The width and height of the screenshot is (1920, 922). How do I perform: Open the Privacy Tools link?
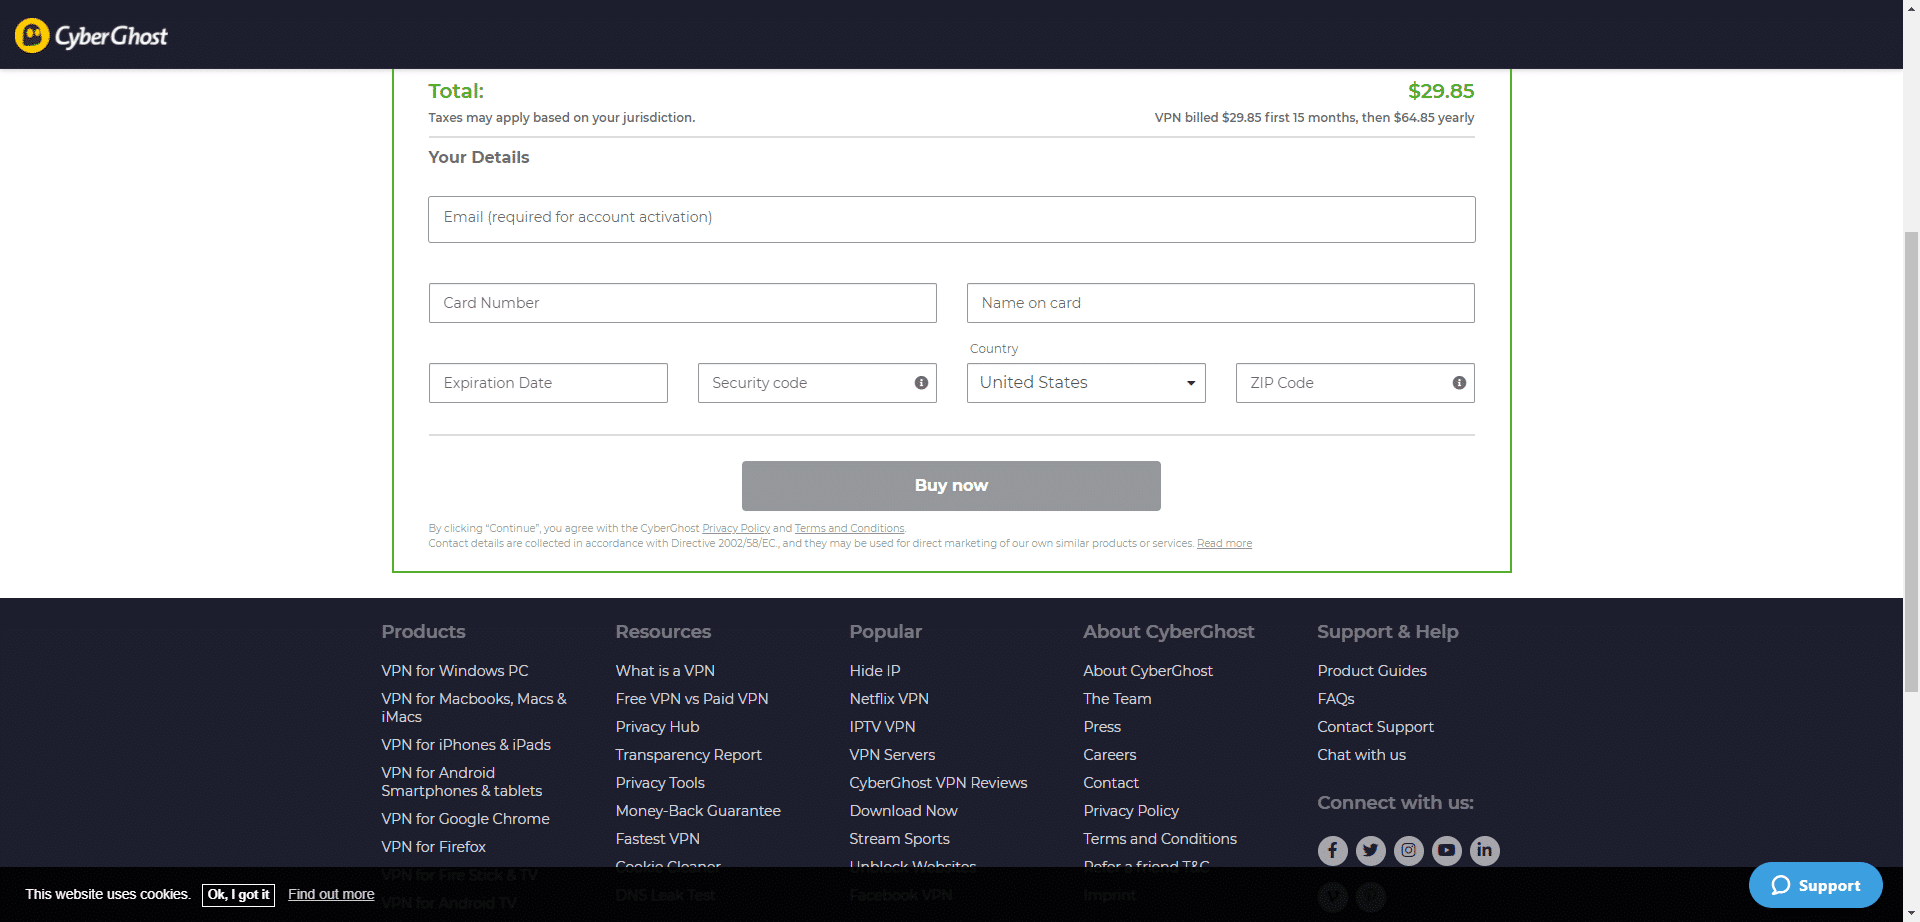(x=660, y=783)
